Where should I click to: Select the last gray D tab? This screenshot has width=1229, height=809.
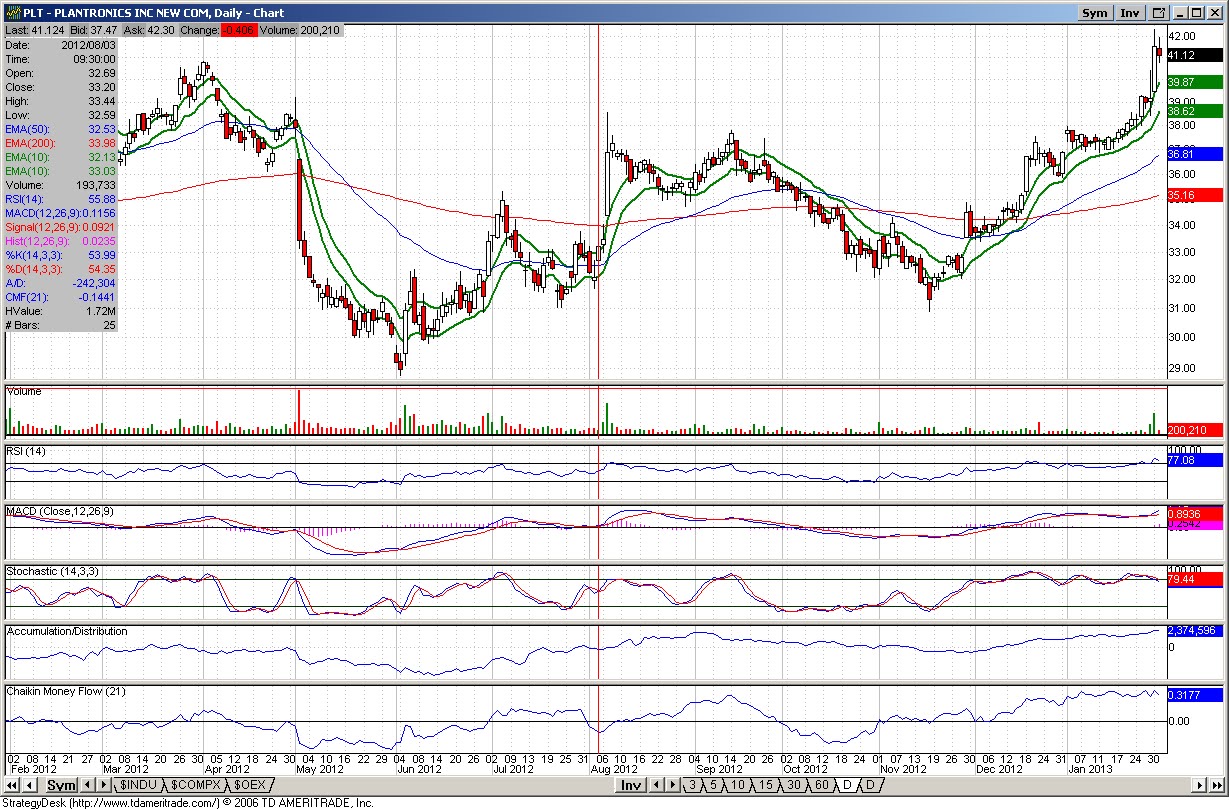[870, 785]
